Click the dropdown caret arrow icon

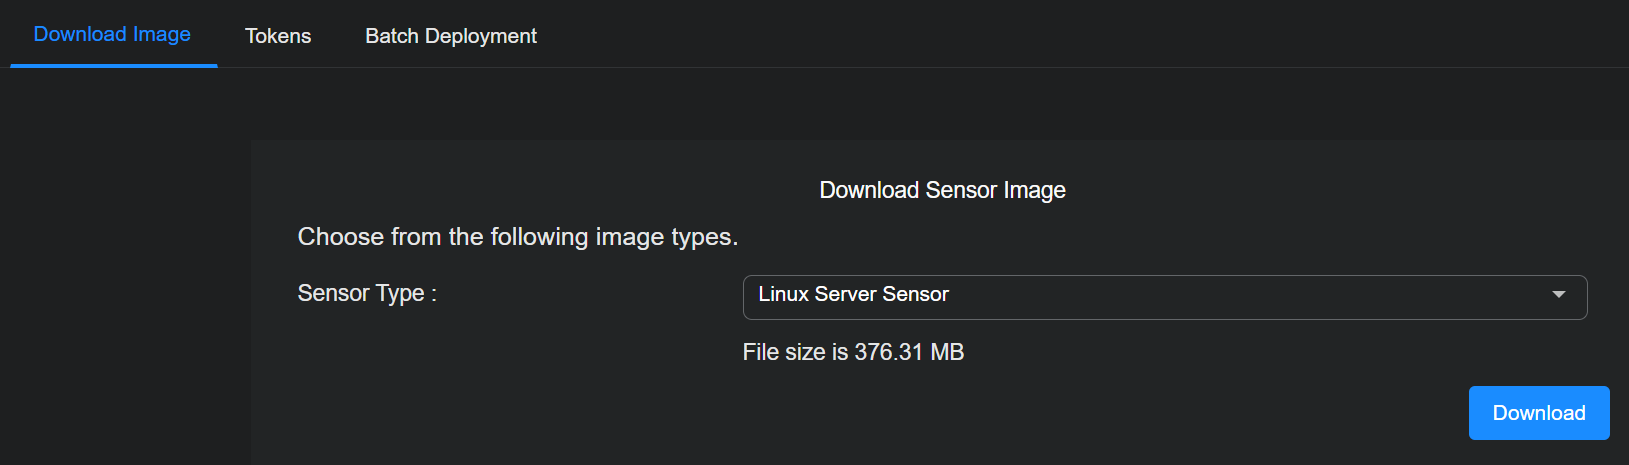(x=1558, y=295)
